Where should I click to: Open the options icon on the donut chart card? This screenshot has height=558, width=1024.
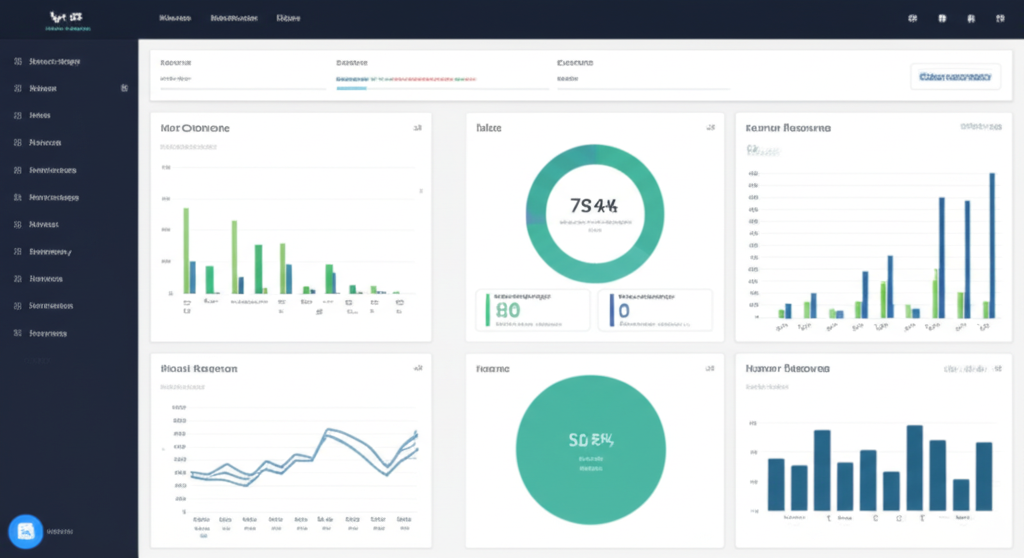coord(710,129)
